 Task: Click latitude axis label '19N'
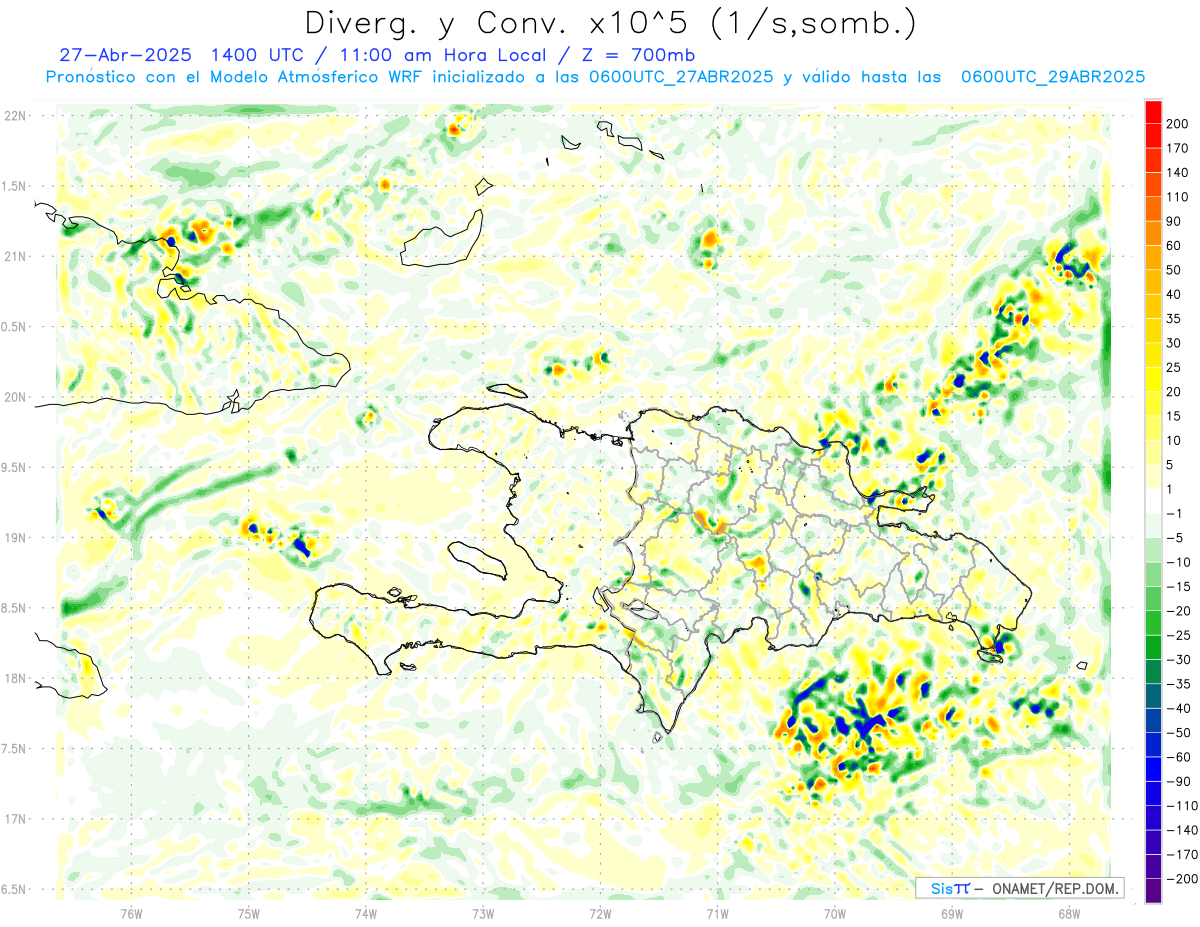pos(15,538)
